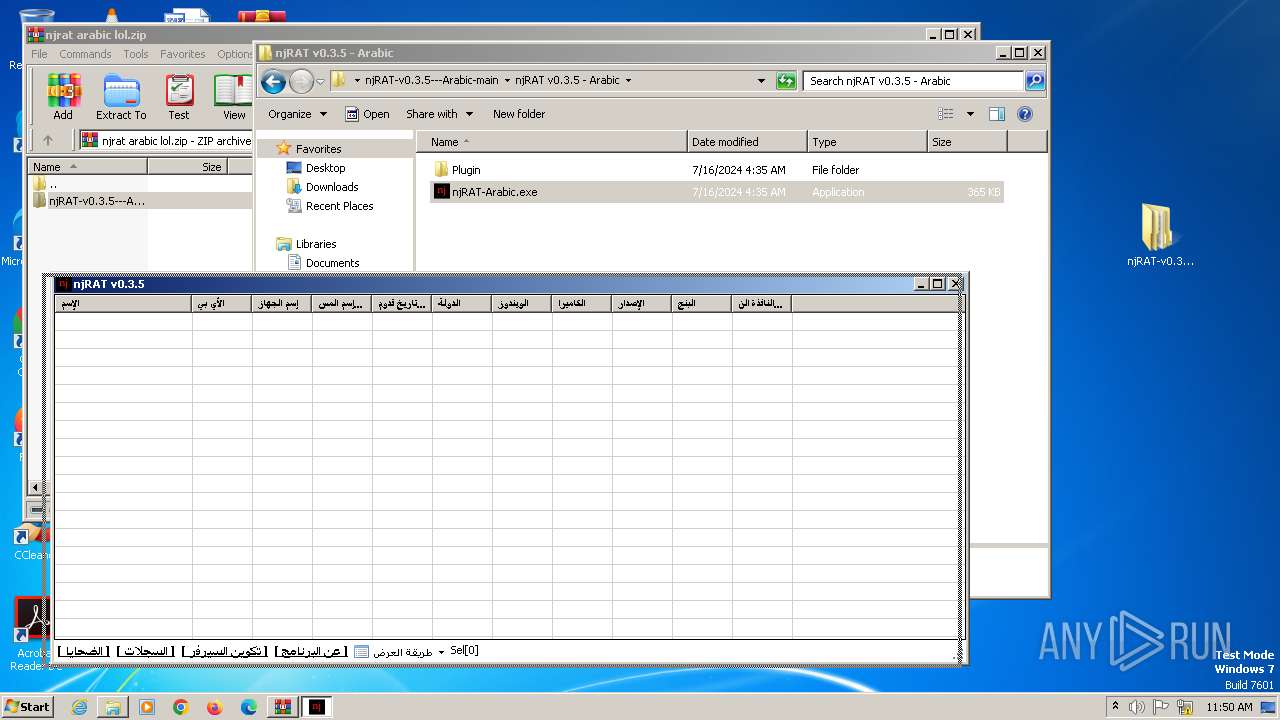Open the Favorites menu in WinRAR
This screenshot has width=1280, height=720.
coord(183,54)
